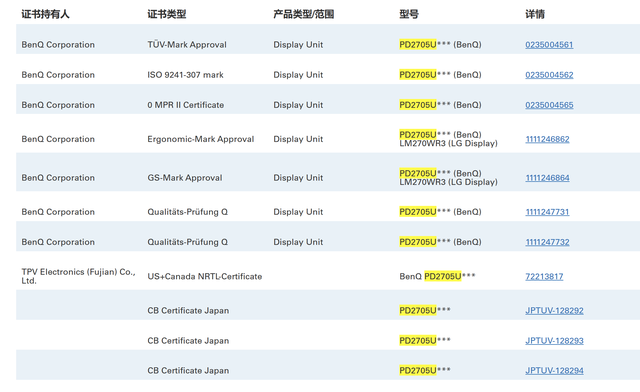Select CB Certificate Japan in JPTUV-128293 row
Image resolution: width=640 pixels, height=392 pixels.
(x=188, y=341)
